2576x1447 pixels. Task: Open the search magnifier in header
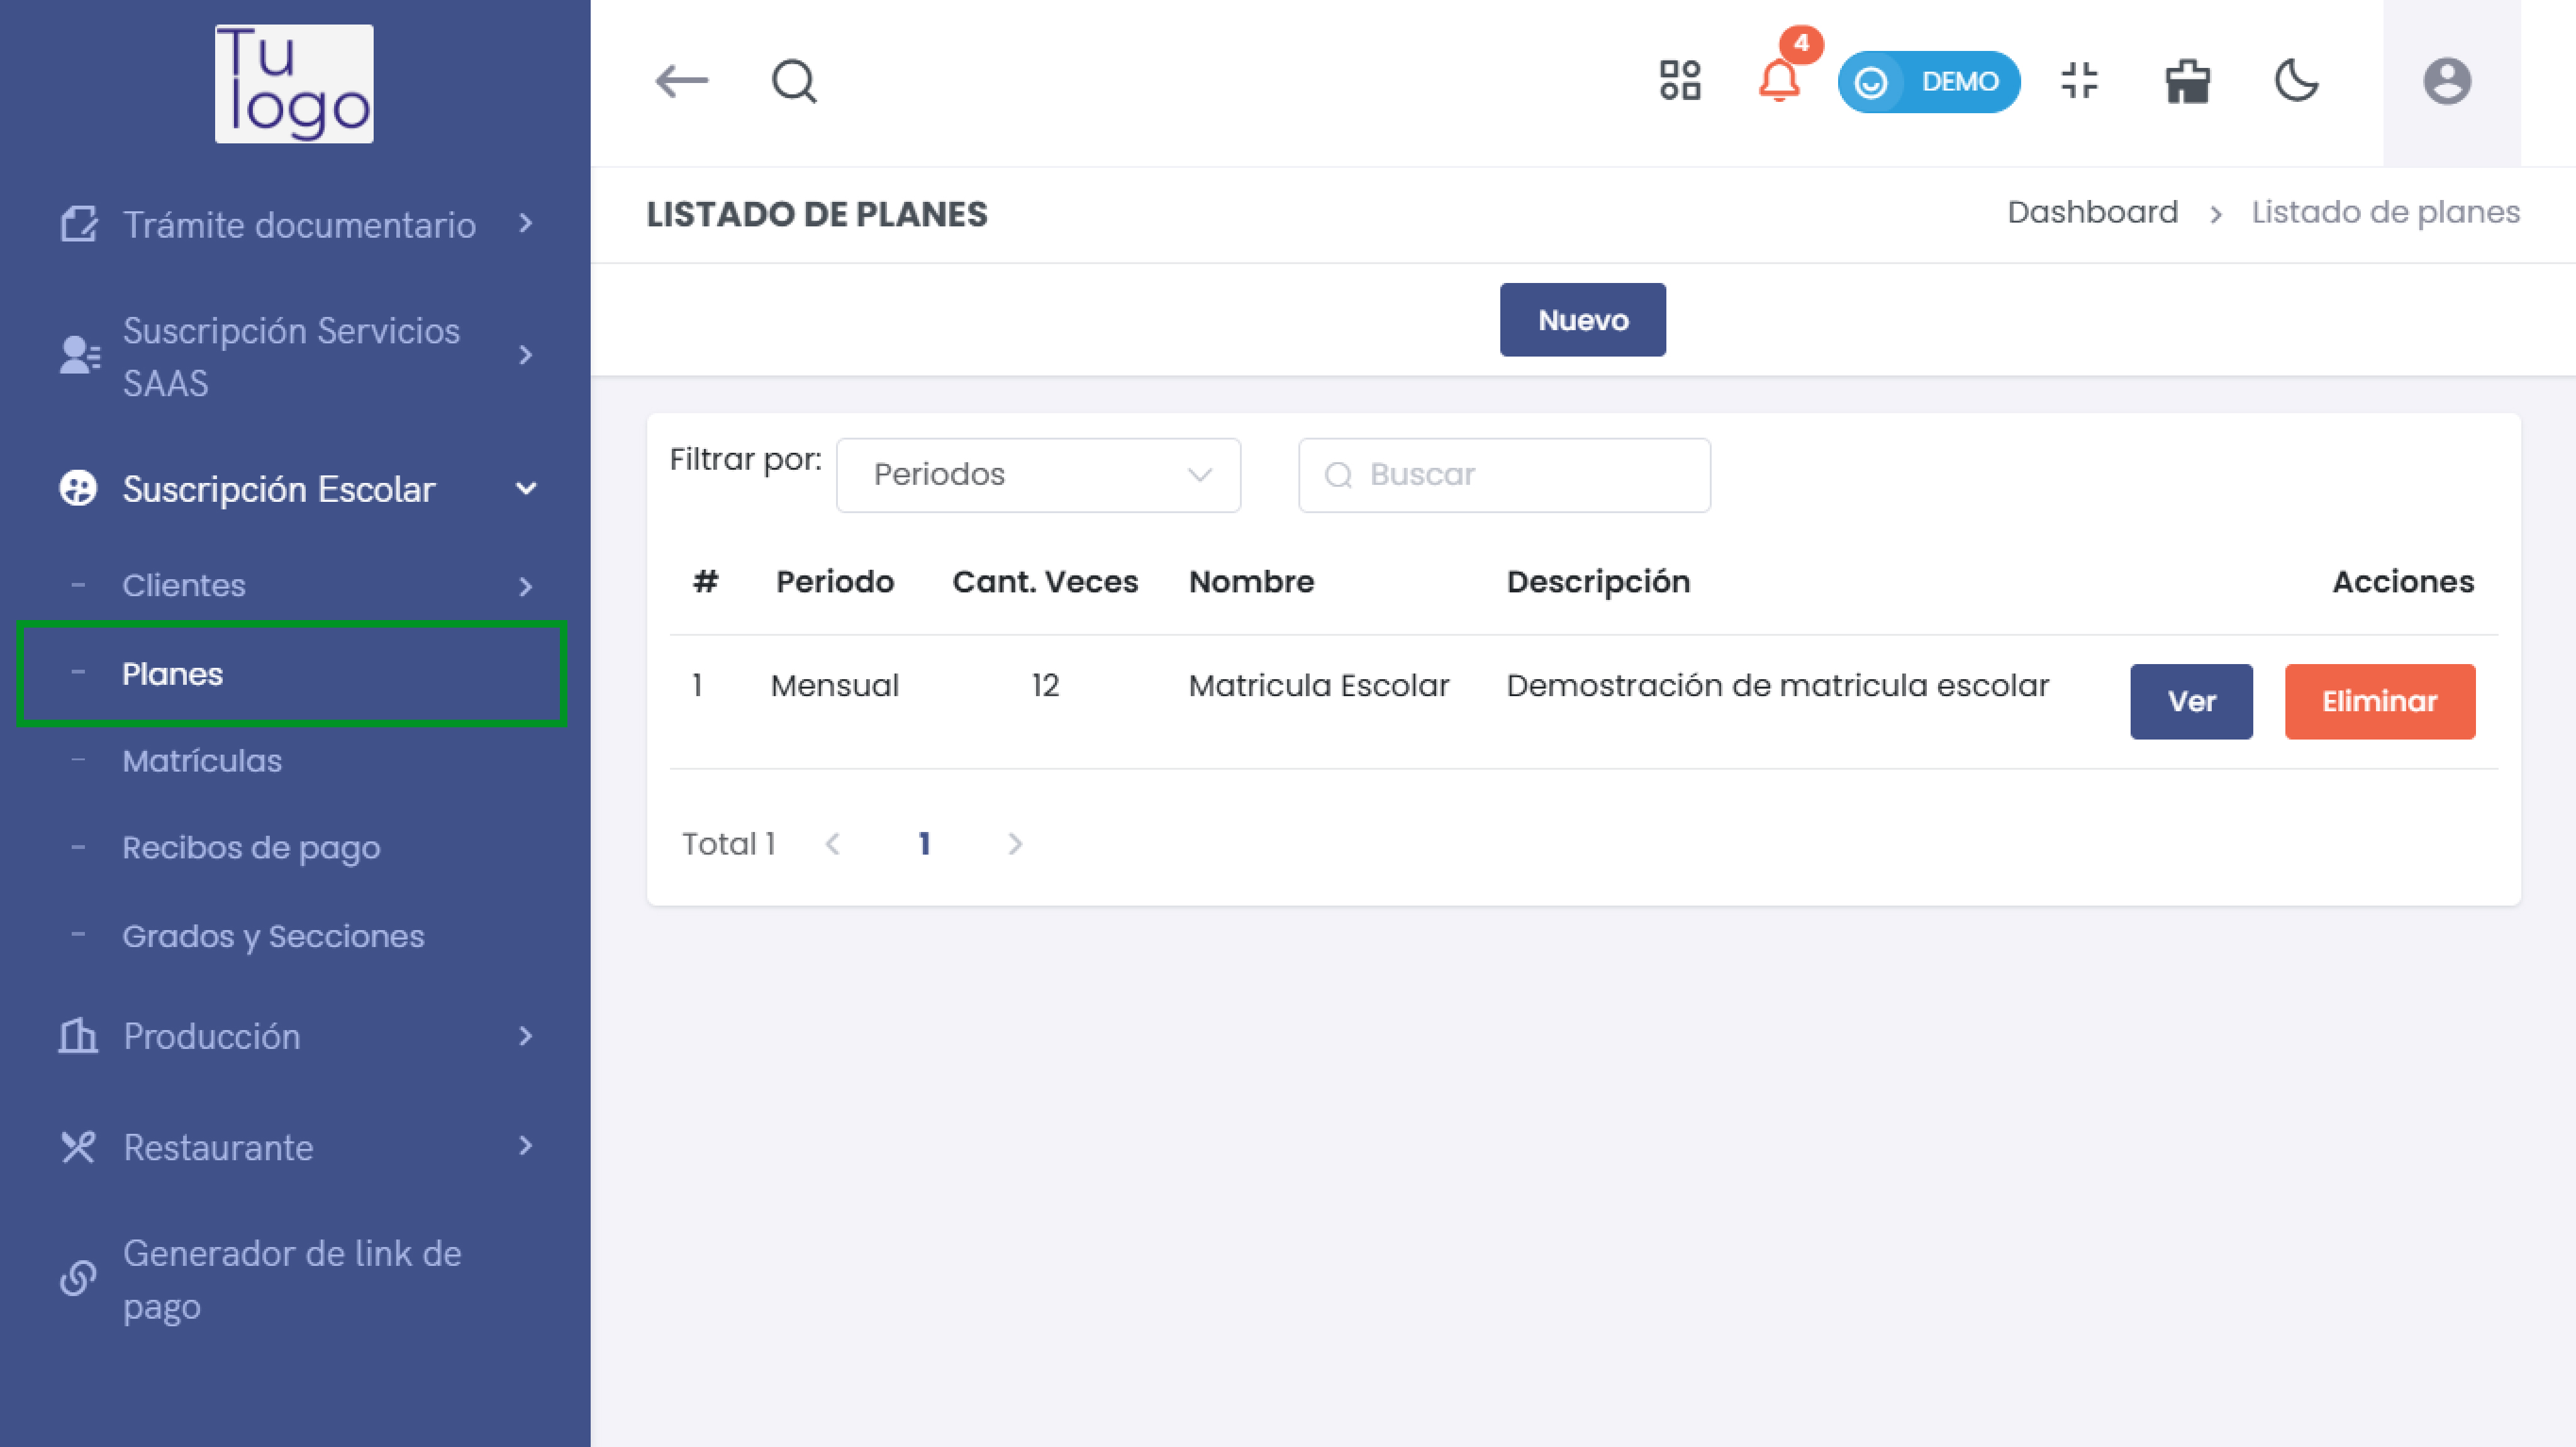tap(794, 81)
